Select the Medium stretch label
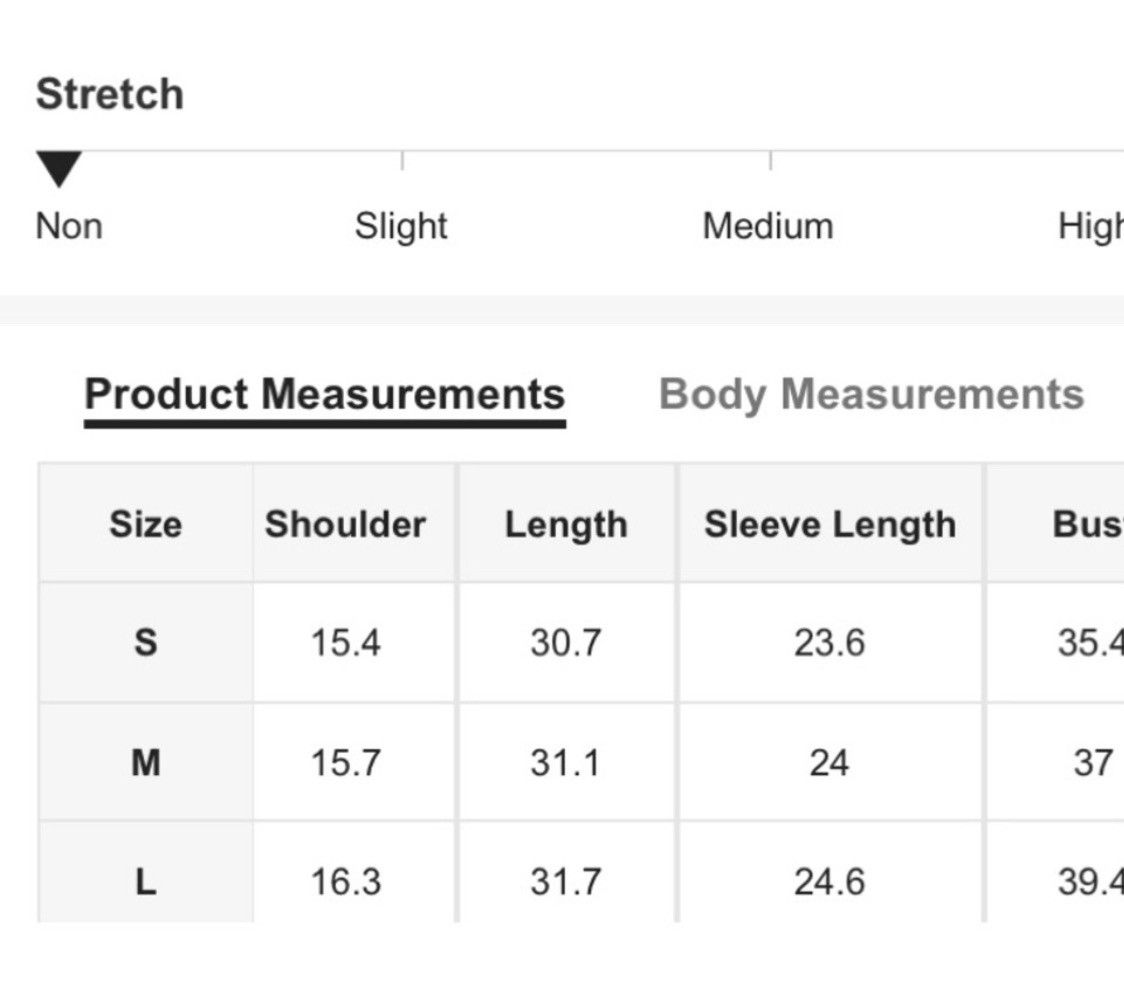 (x=768, y=227)
